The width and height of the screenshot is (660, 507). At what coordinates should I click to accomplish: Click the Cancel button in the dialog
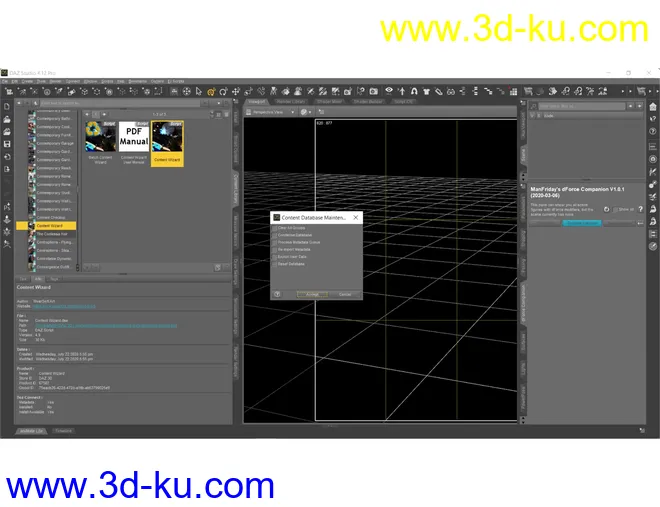344,294
